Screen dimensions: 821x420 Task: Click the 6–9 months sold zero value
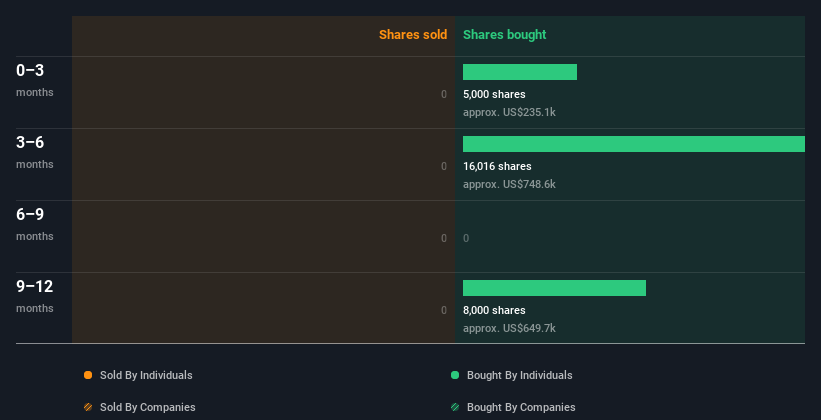[x=444, y=238]
